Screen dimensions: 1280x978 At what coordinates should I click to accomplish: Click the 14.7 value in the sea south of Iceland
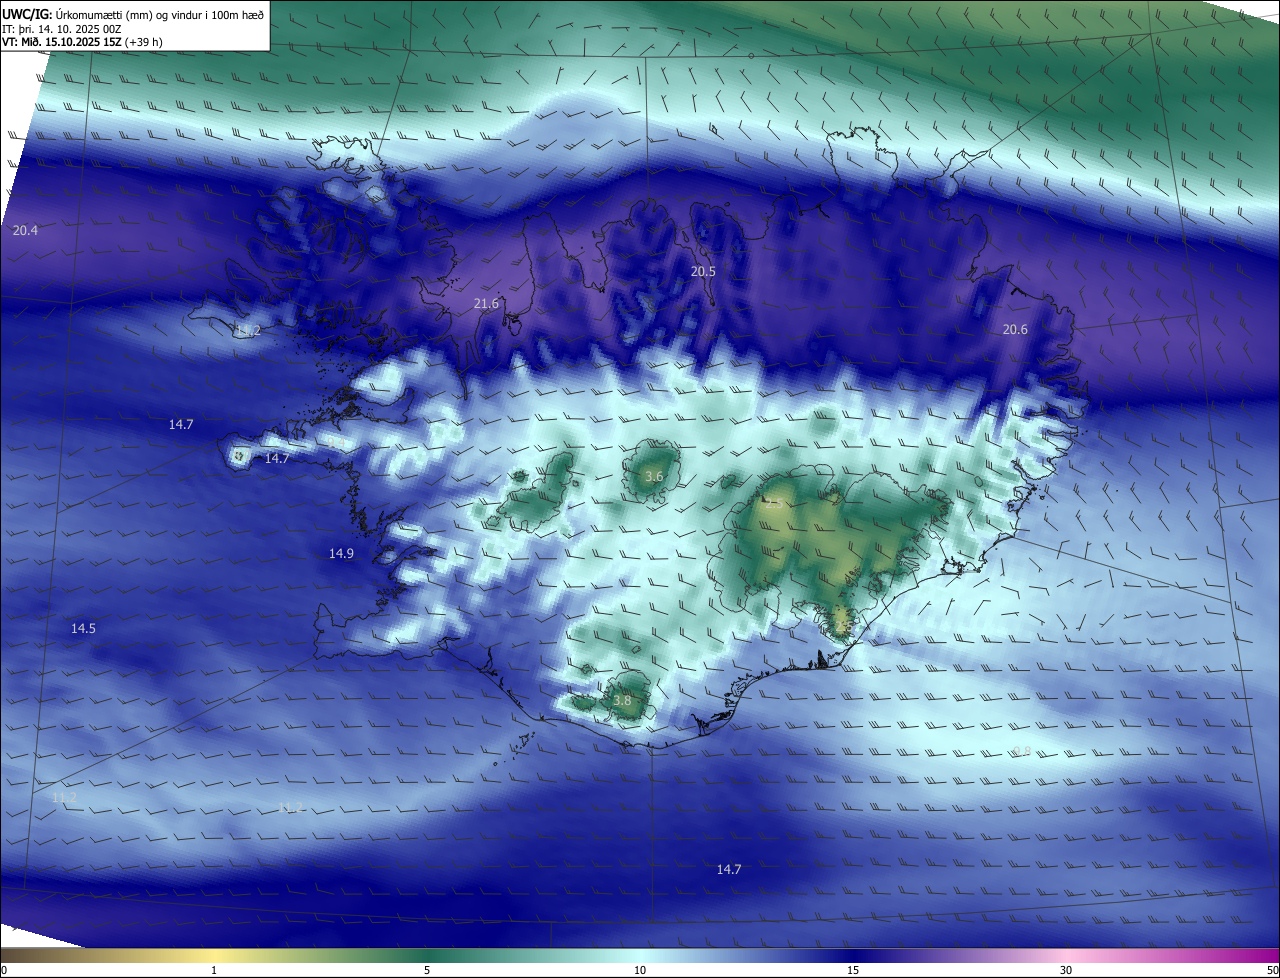729,870
